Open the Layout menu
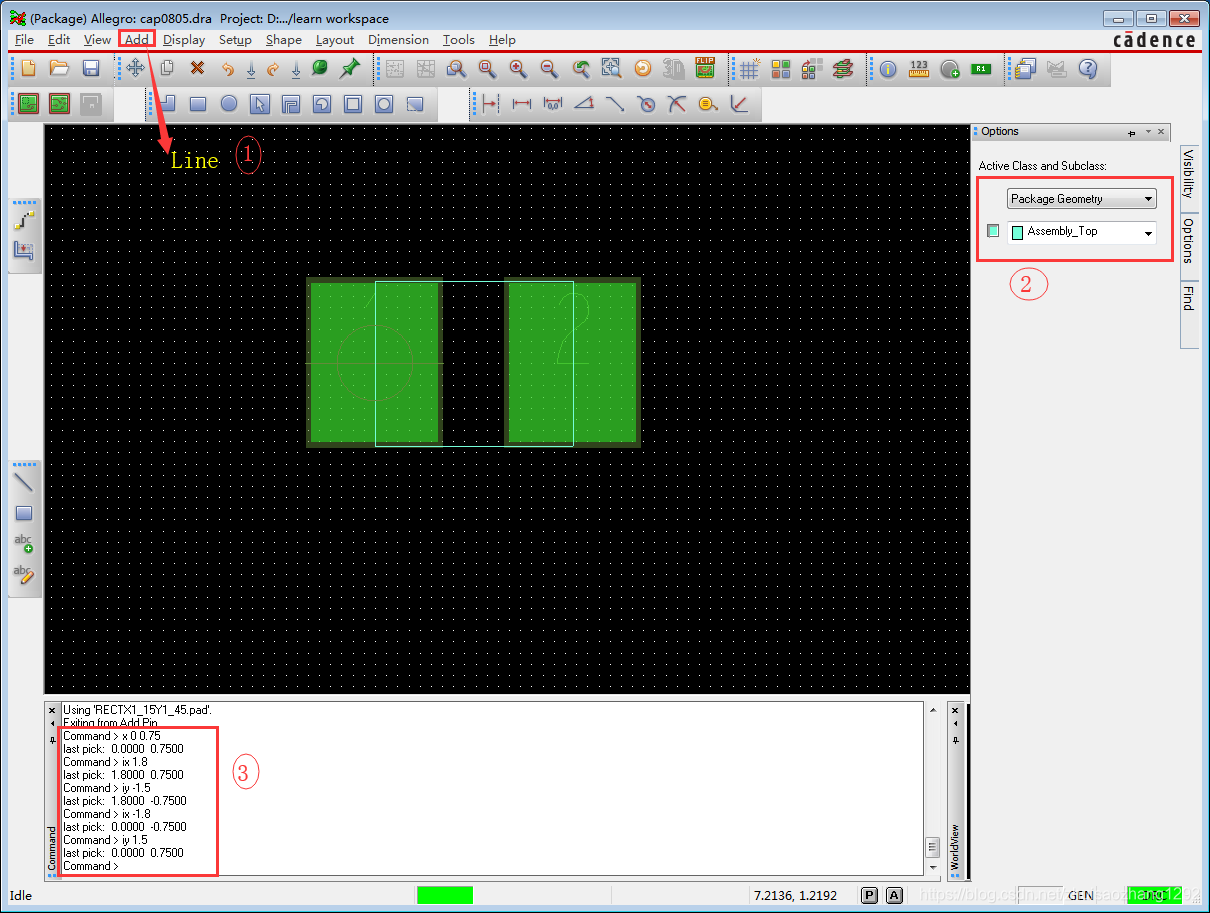The width and height of the screenshot is (1210, 913). click(335, 40)
